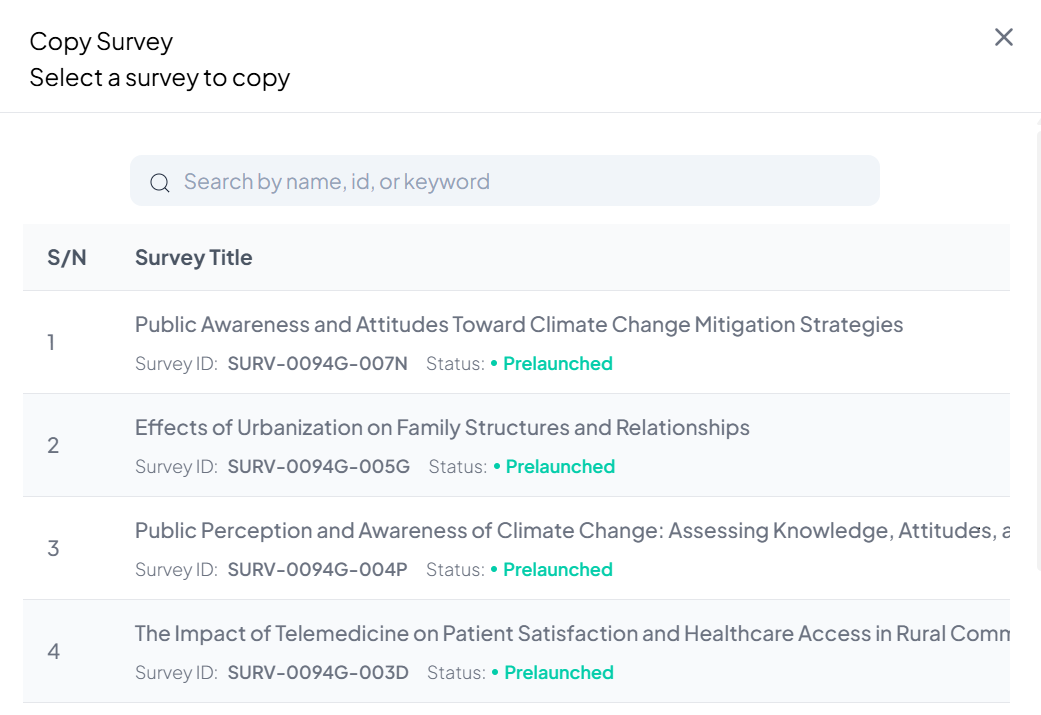The width and height of the screenshot is (1041, 715).
Task: Close the Copy Survey dialog
Action: pos(1004,38)
